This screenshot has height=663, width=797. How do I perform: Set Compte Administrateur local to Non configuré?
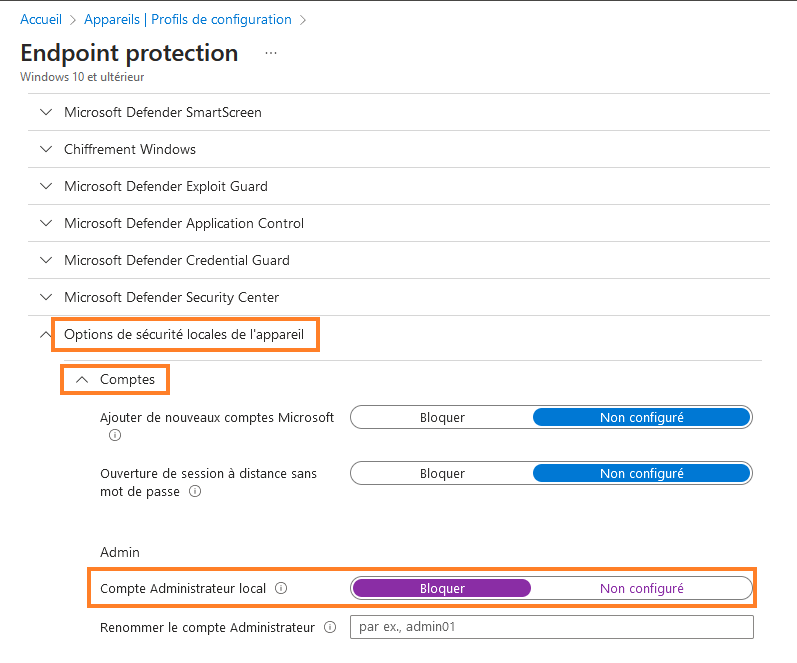[641, 588]
